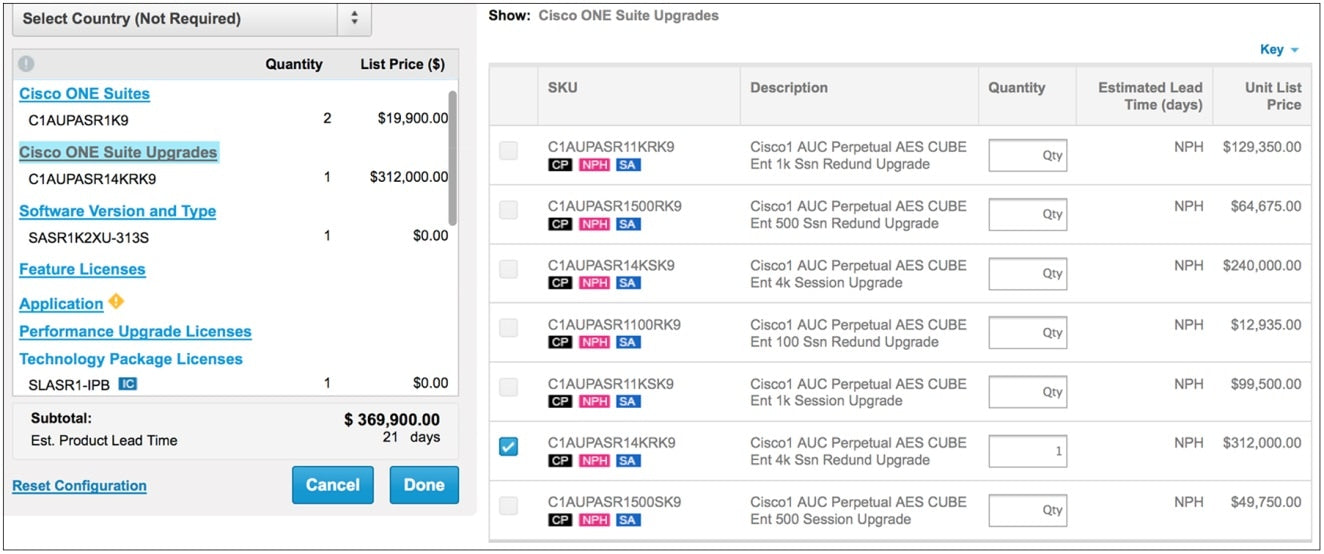The image size is (1324, 554).
Task: Go to Performance Upgrade Licenses
Action: 135,332
